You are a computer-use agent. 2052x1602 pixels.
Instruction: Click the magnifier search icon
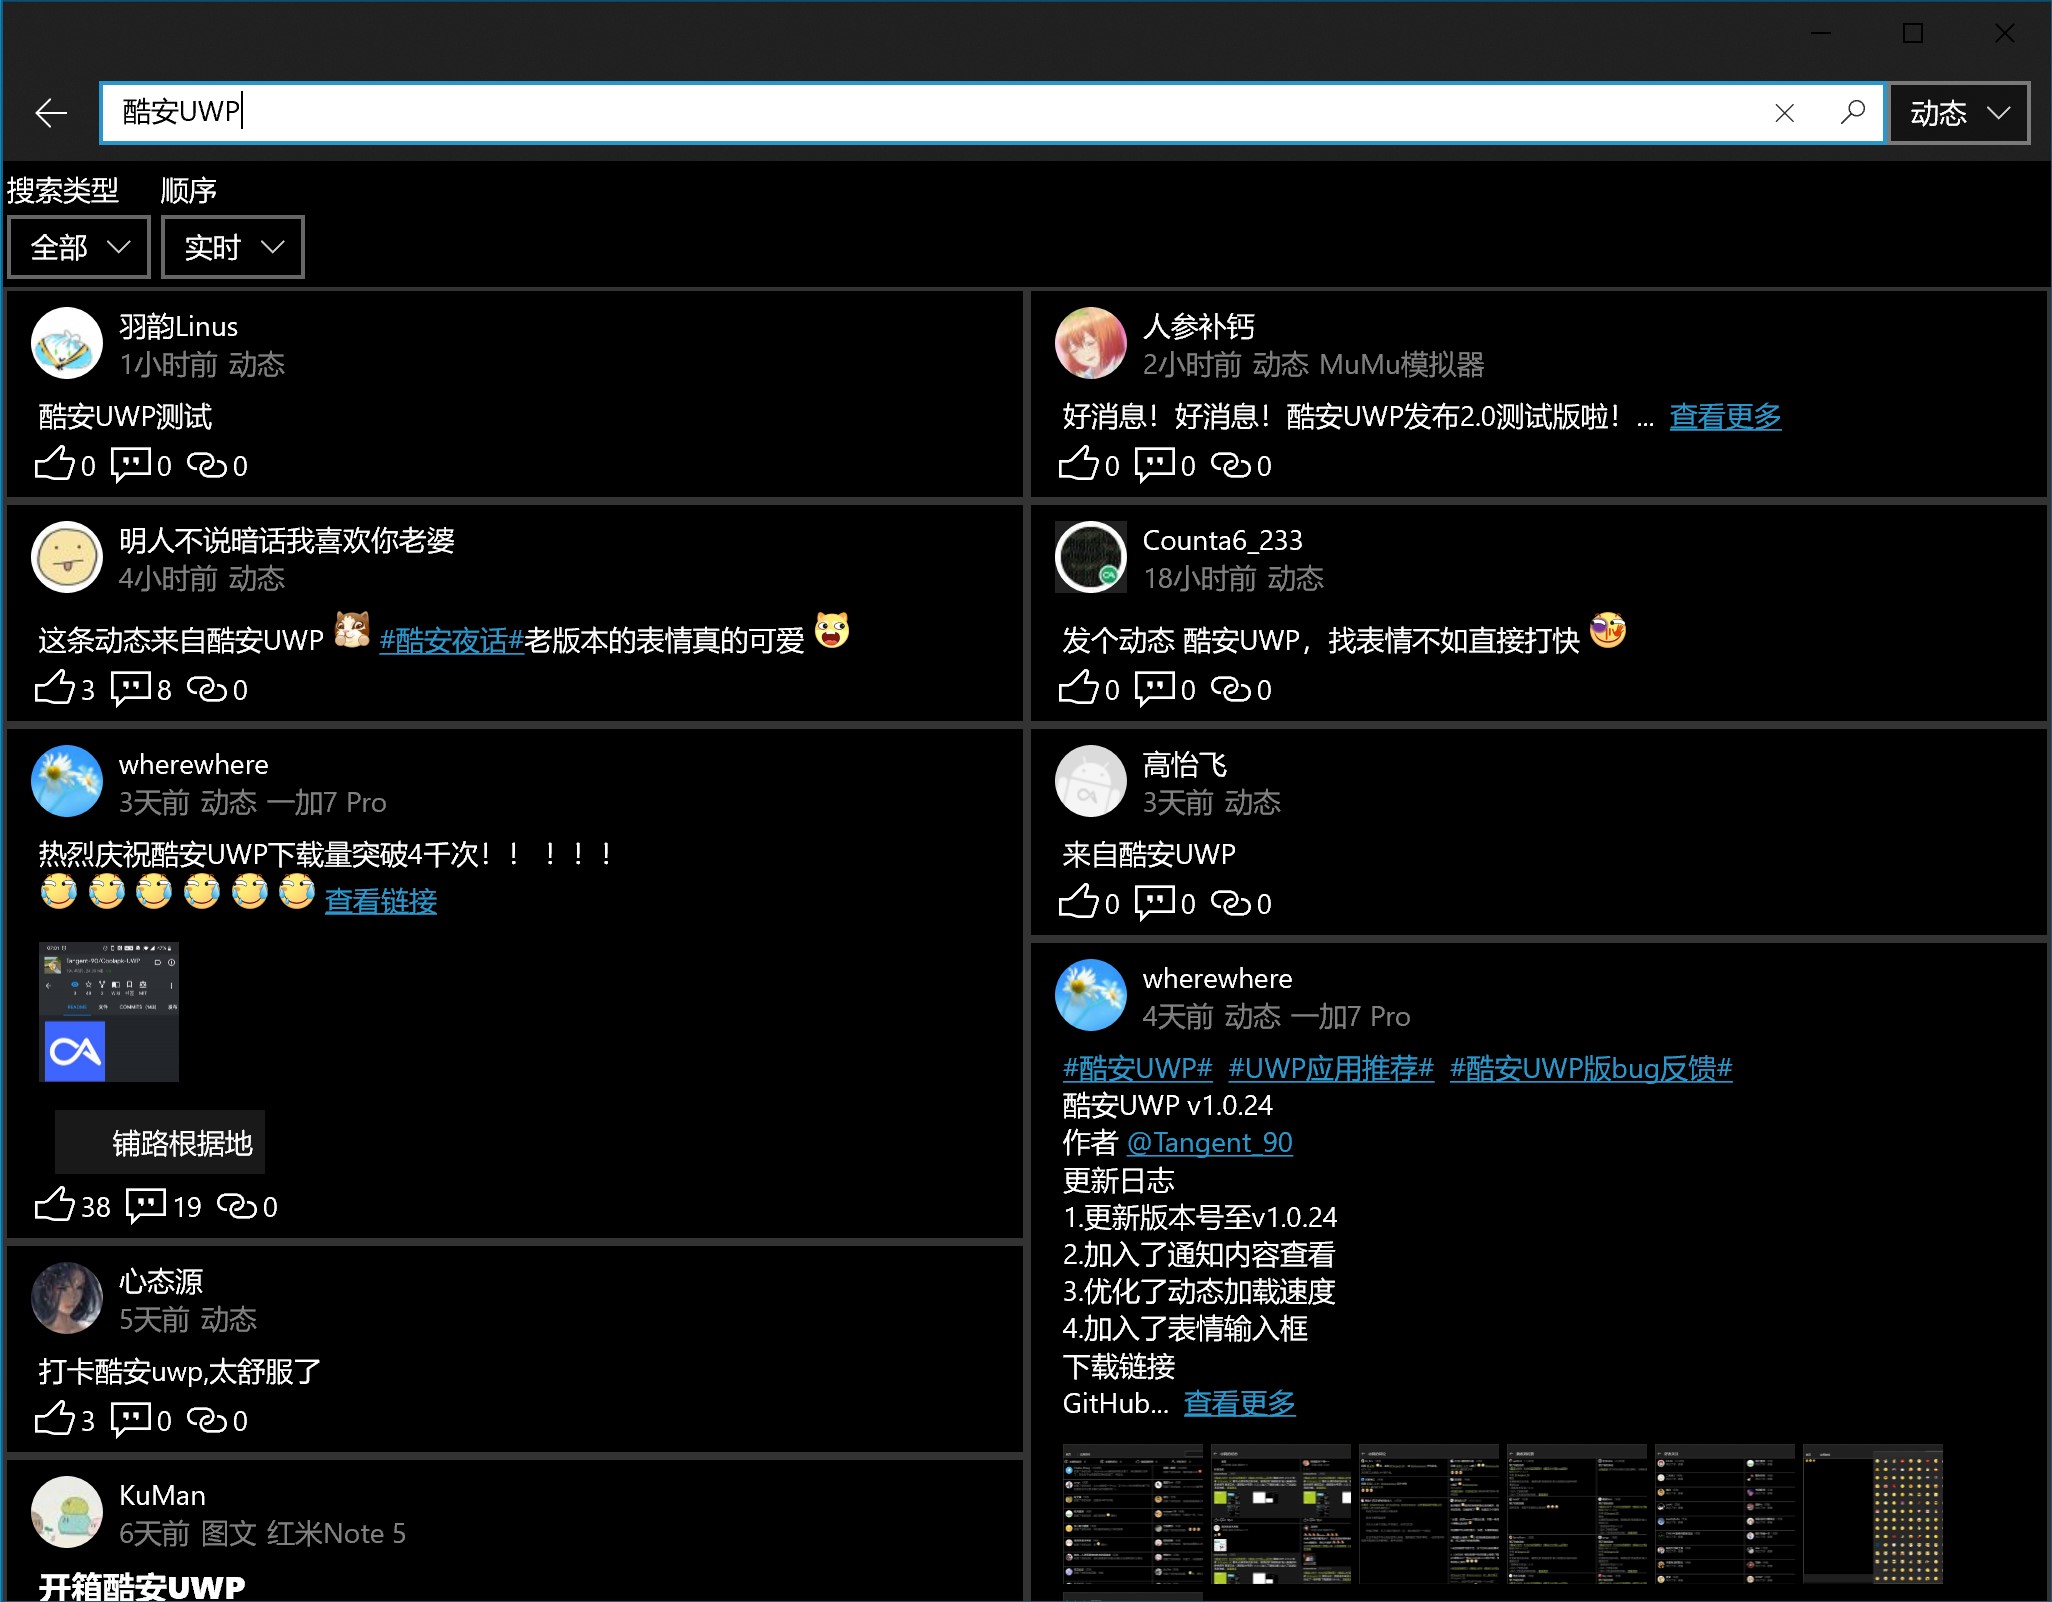click(1852, 113)
